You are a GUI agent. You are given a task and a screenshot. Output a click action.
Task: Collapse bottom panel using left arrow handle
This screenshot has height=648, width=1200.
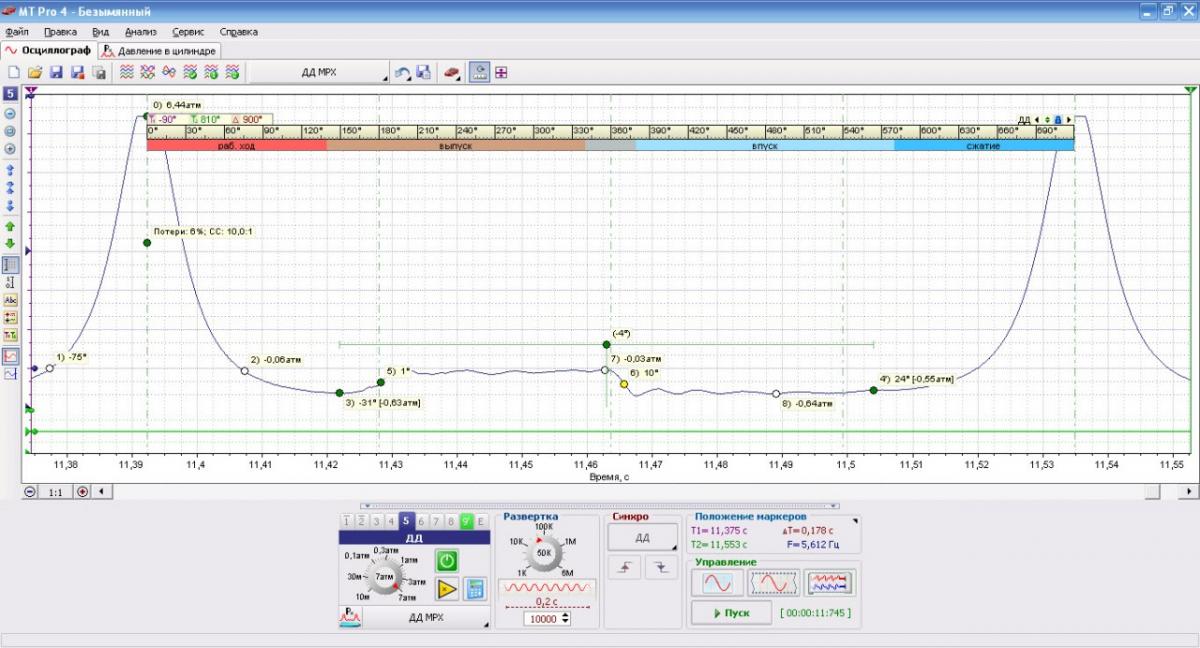click(x=367, y=505)
